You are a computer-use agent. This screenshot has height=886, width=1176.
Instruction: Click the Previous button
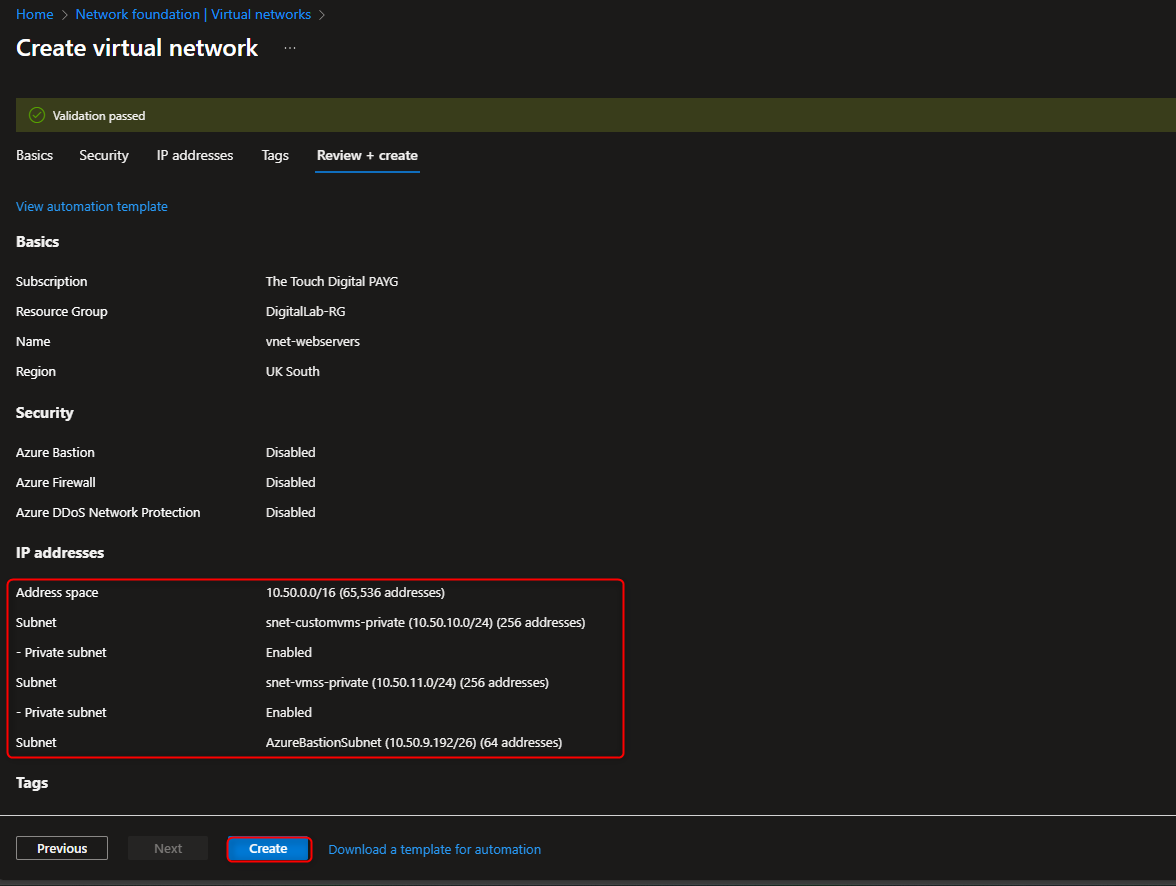pos(61,847)
